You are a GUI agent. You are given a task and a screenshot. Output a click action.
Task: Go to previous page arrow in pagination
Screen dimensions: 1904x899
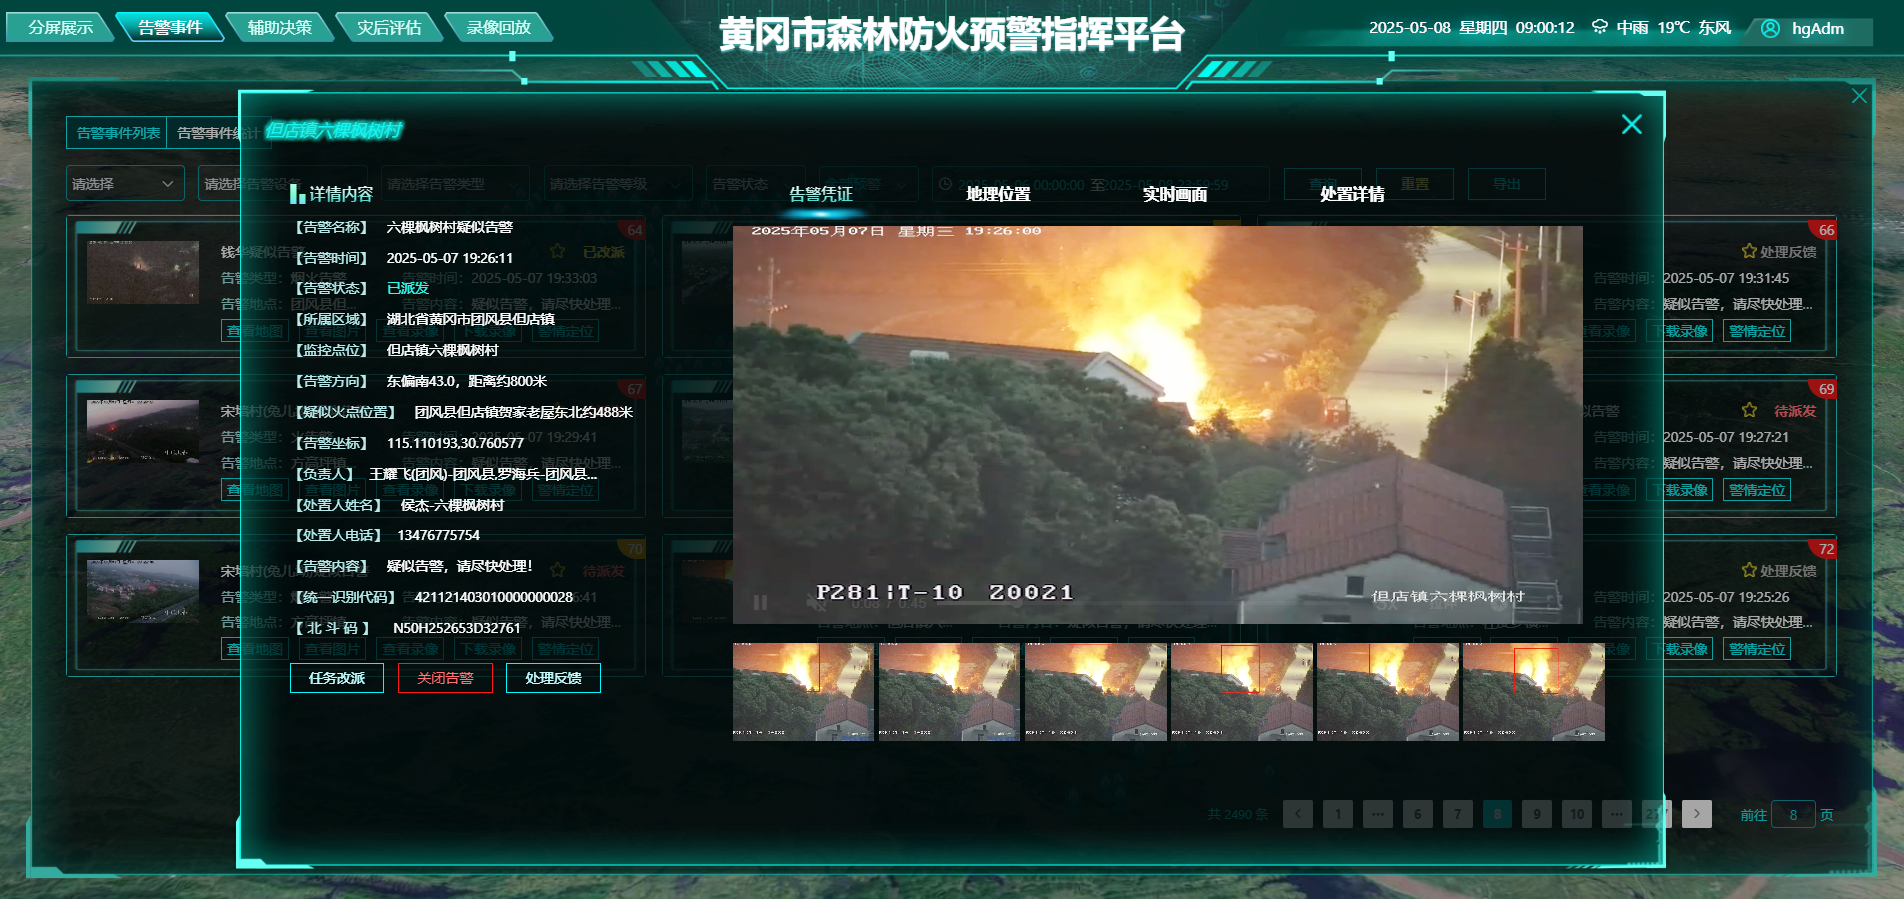1298,814
